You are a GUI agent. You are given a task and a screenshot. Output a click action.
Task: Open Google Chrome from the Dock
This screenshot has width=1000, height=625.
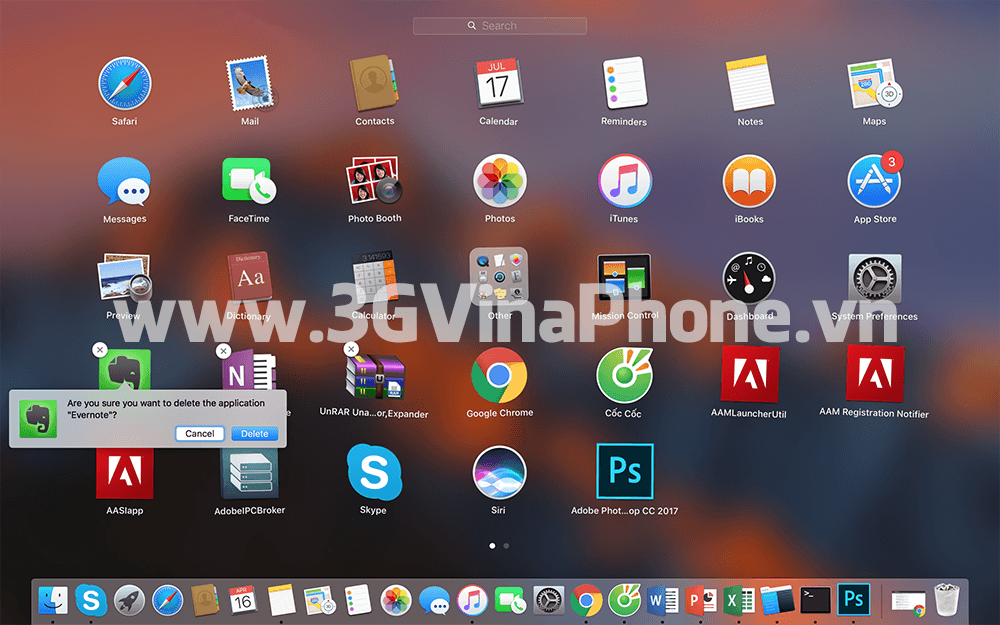tap(587, 600)
